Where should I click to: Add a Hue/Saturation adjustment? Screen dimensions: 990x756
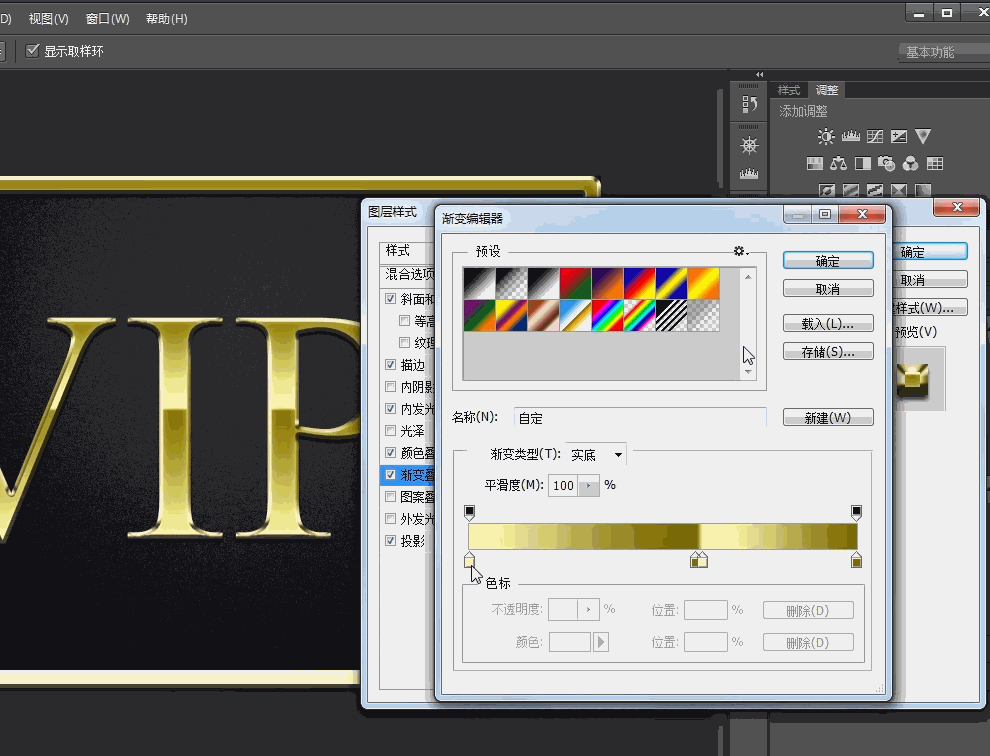coord(814,164)
